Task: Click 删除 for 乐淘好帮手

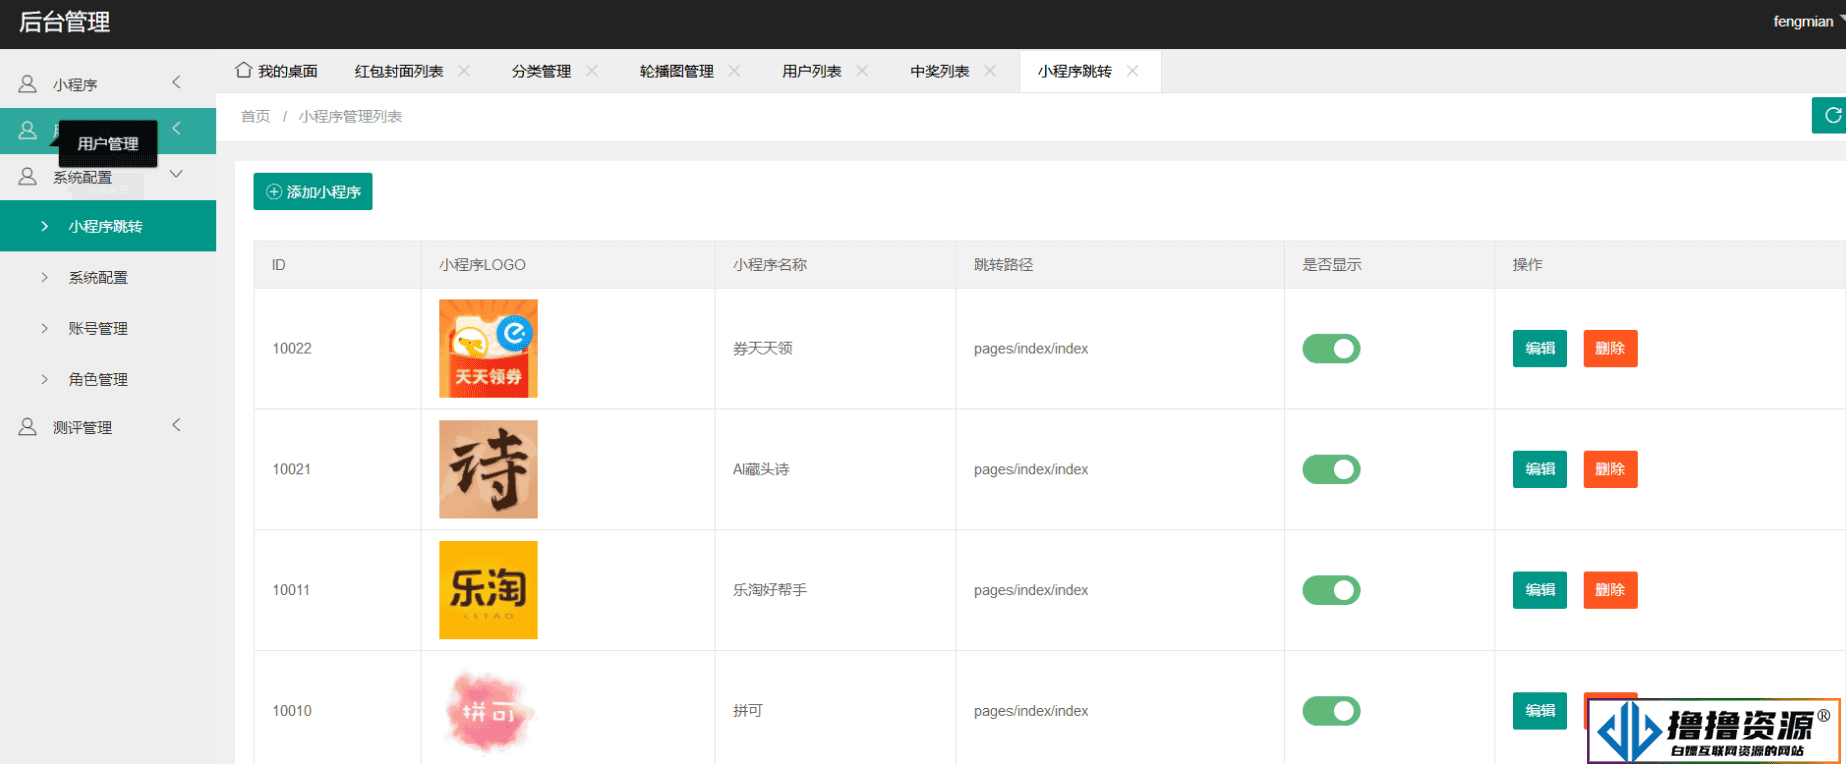Action: tap(1610, 590)
